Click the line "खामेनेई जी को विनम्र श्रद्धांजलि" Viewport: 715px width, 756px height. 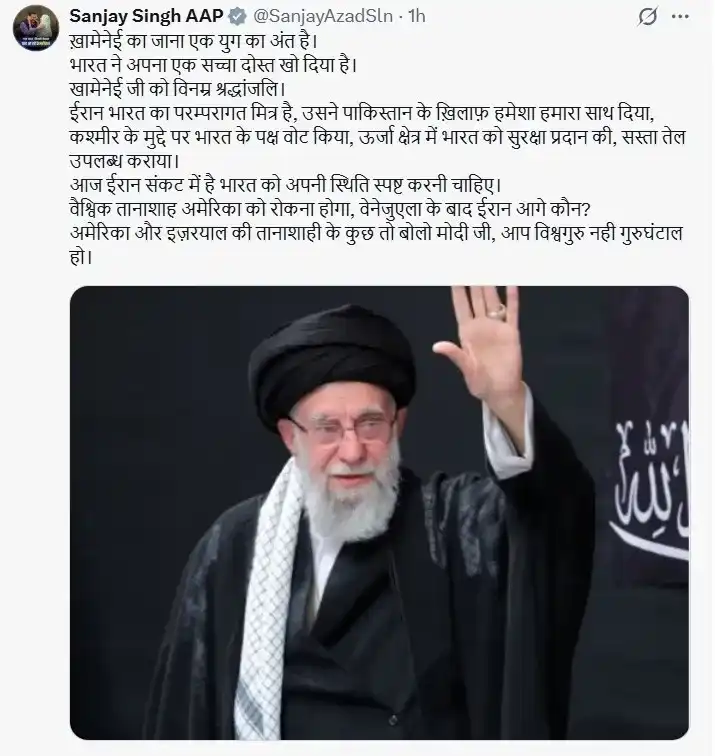click(178, 89)
